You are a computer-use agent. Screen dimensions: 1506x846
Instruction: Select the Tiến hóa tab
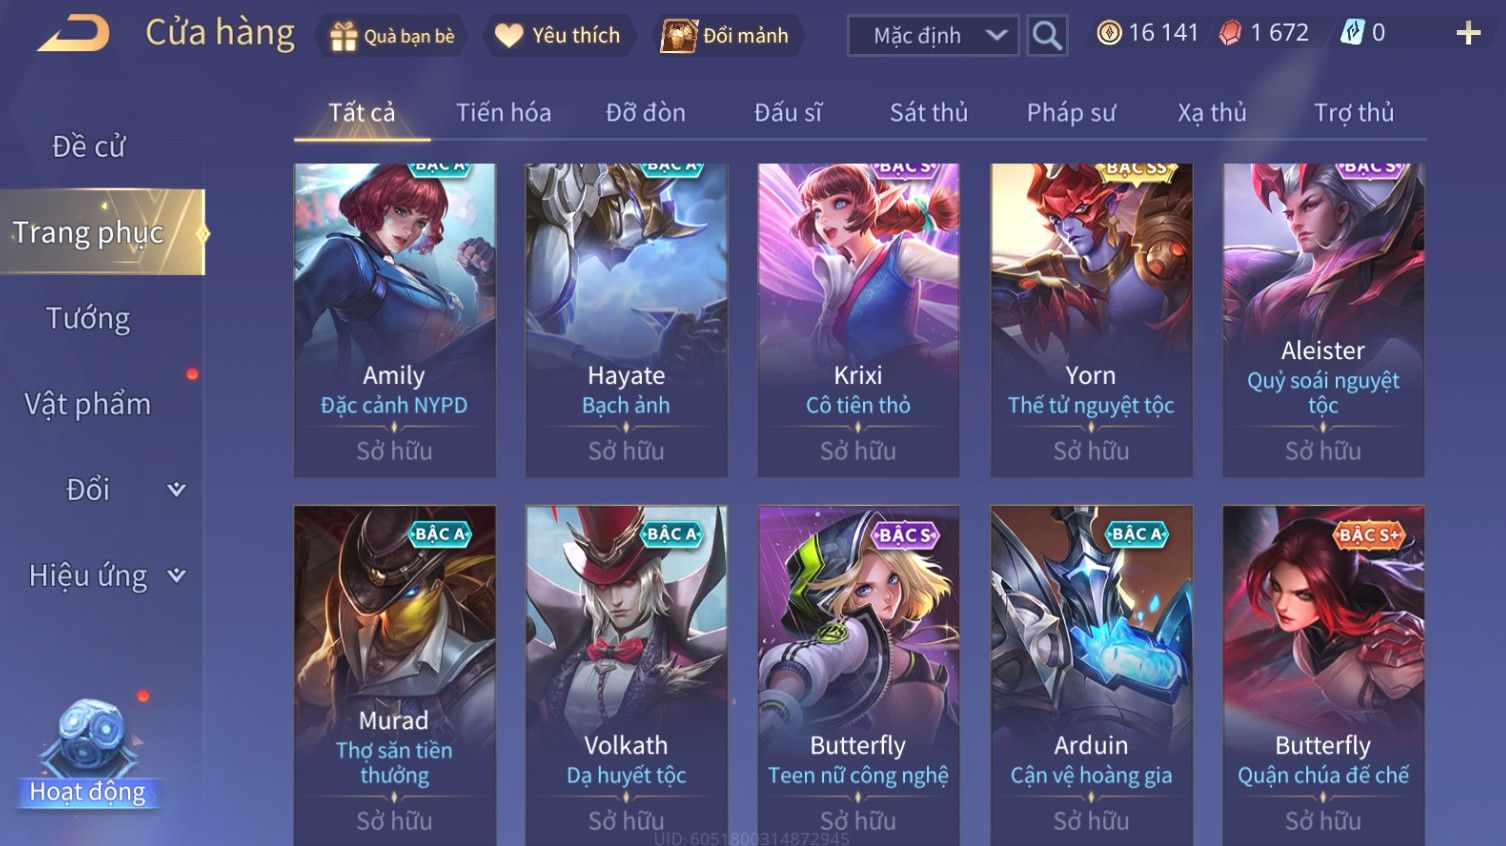(x=504, y=112)
